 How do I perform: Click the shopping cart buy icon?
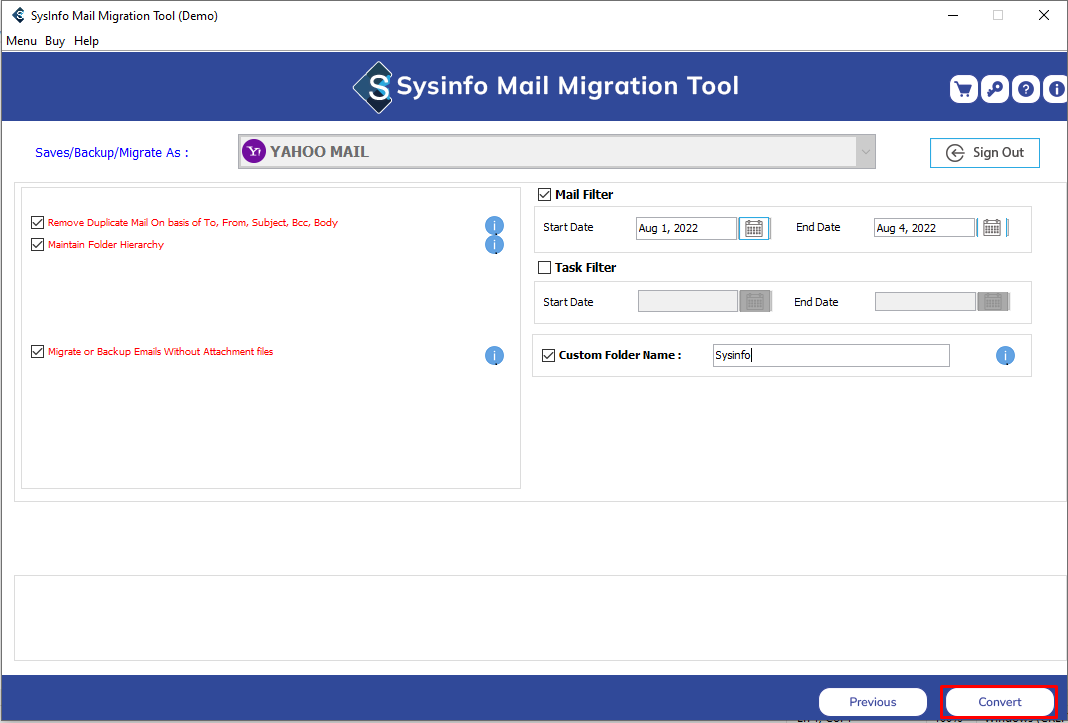[x=963, y=89]
